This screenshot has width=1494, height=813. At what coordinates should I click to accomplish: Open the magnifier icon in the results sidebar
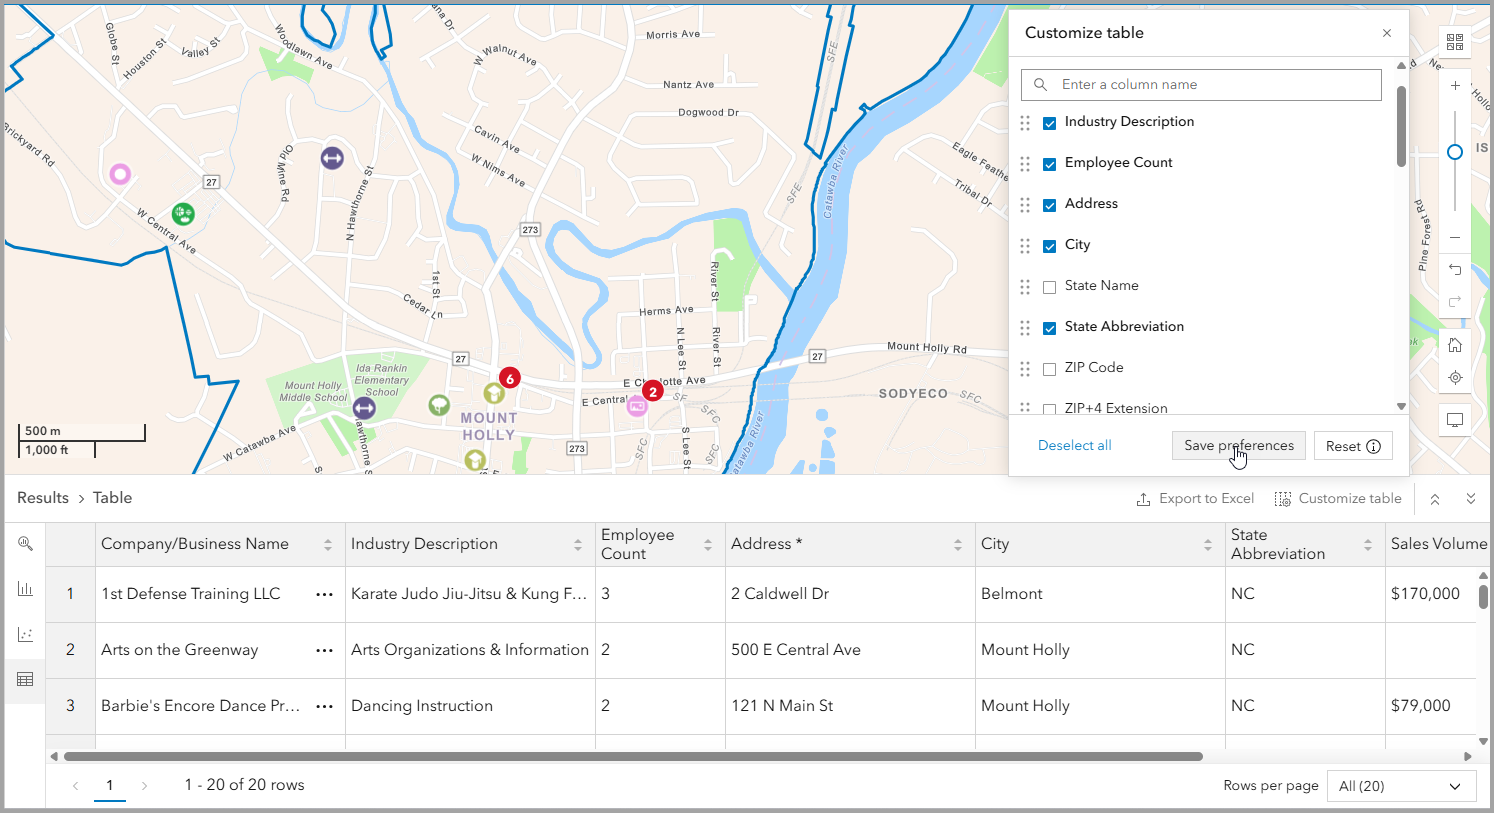tap(25, 544)
